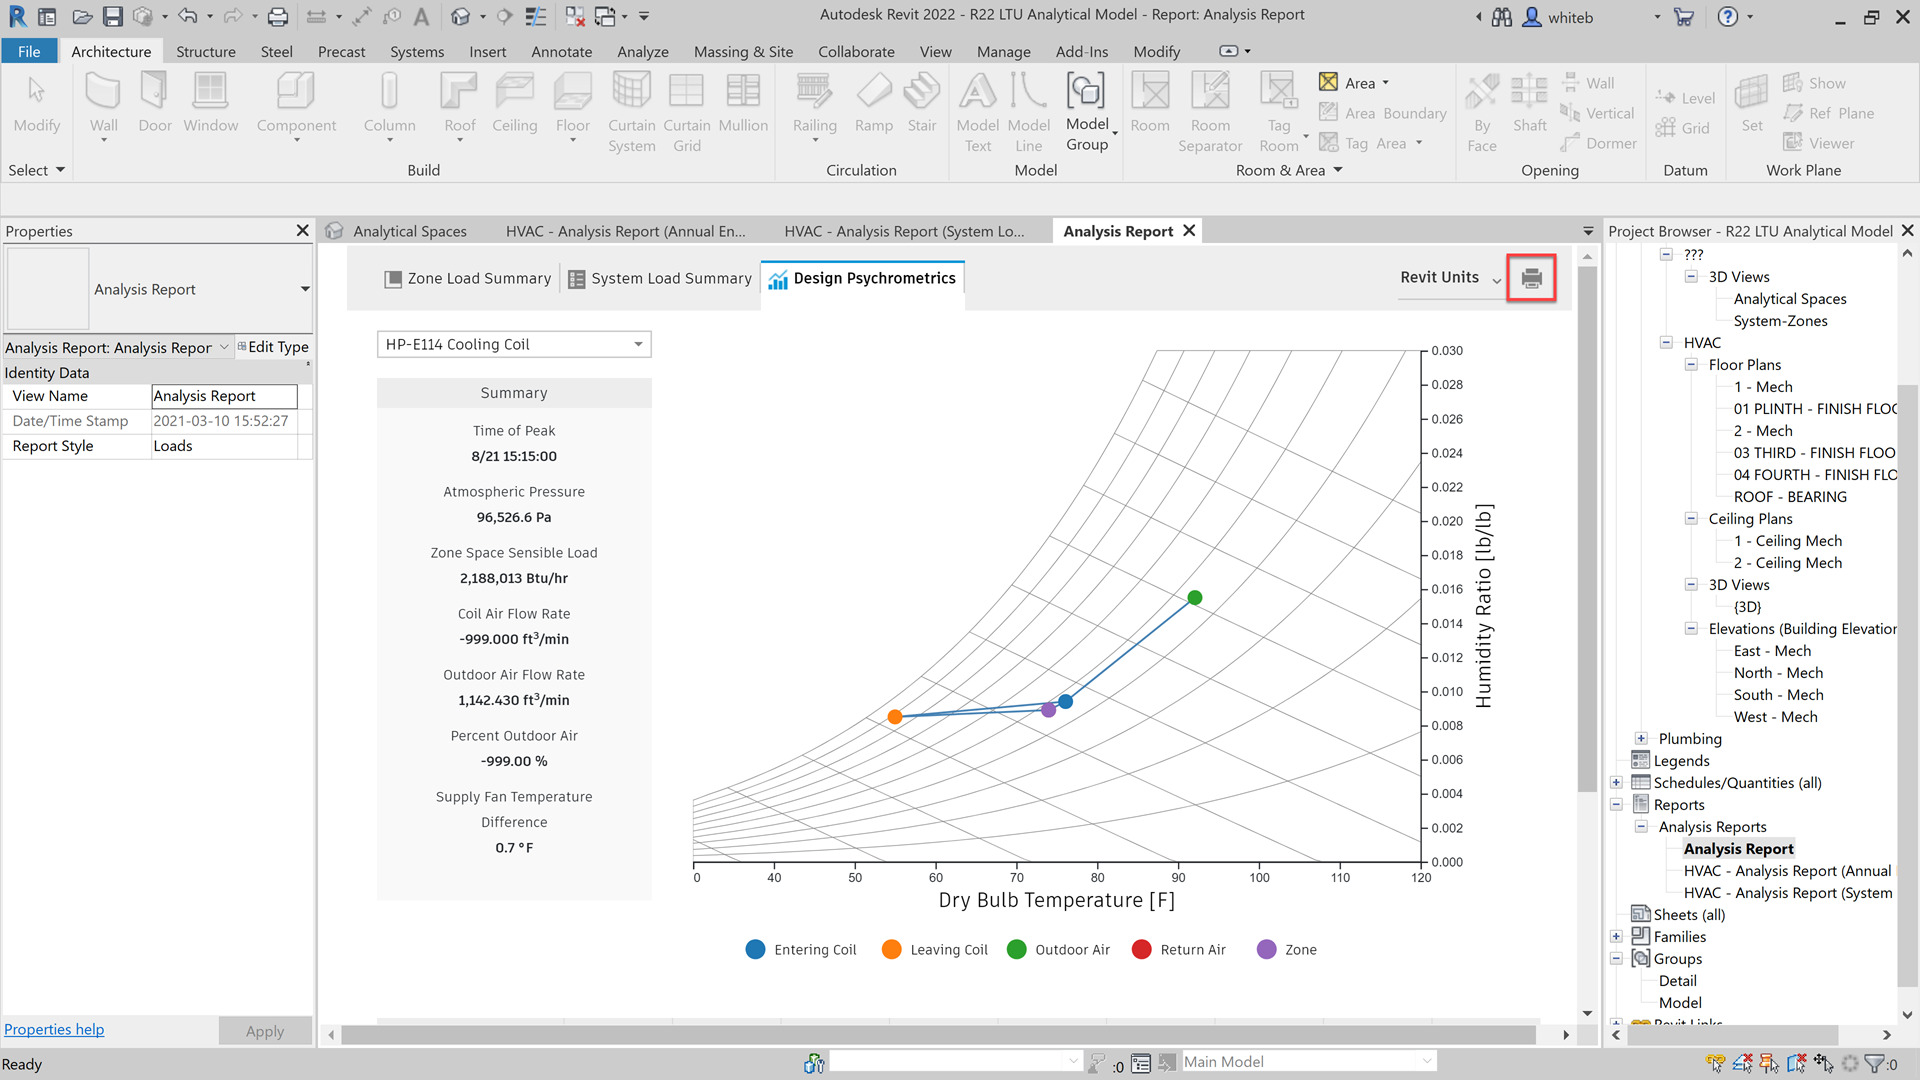Image resolution: width=1920 pixels, height=1080 pixels.
Task: Select North - Mech elevation in browser
Action: coord(1778,673)
